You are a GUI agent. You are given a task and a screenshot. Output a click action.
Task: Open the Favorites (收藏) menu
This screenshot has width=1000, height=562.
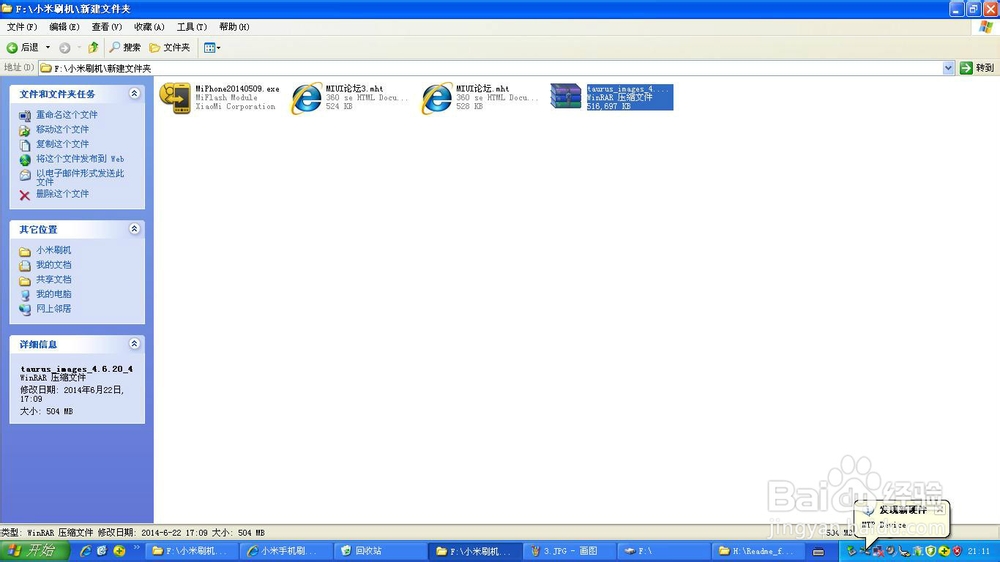tap(149, 27)
